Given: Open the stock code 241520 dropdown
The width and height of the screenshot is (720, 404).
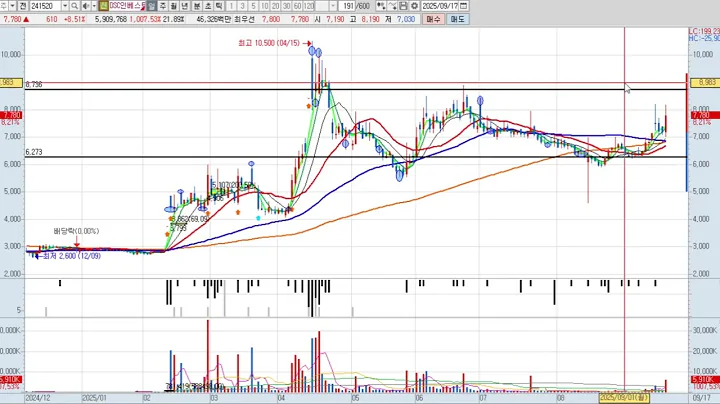Looking at the screenshot, I should (x=65, y=6).
